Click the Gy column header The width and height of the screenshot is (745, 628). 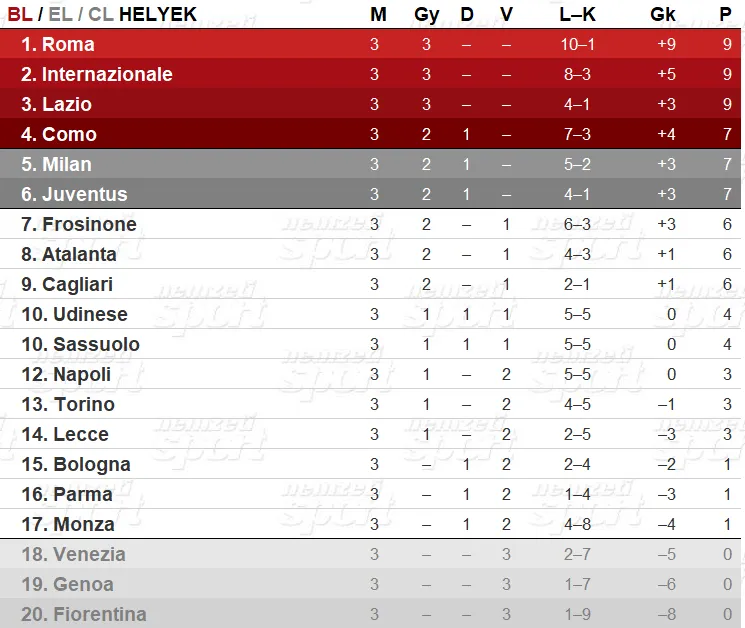426,15
